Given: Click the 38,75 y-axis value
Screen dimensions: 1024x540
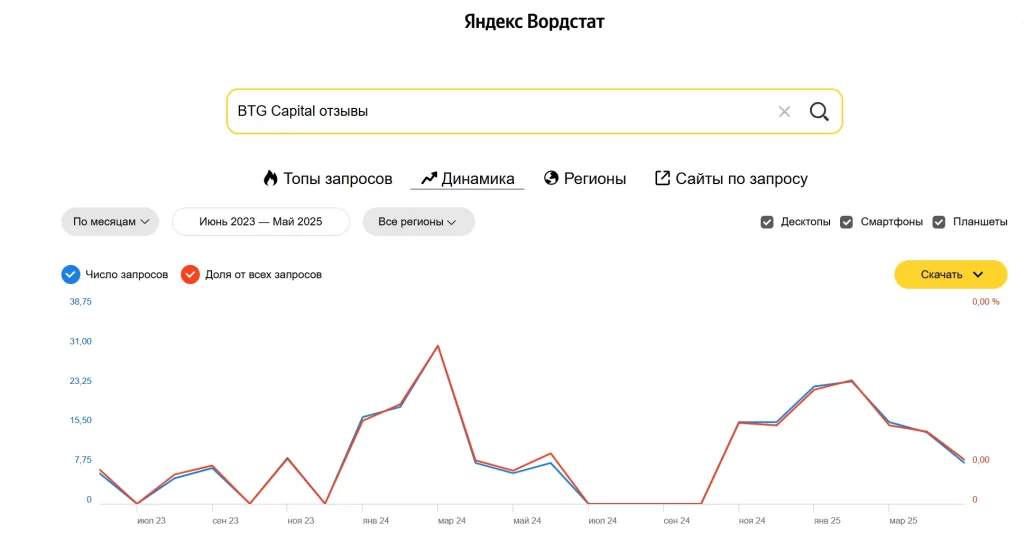Looking at the screenshot, I should point(80,302).
